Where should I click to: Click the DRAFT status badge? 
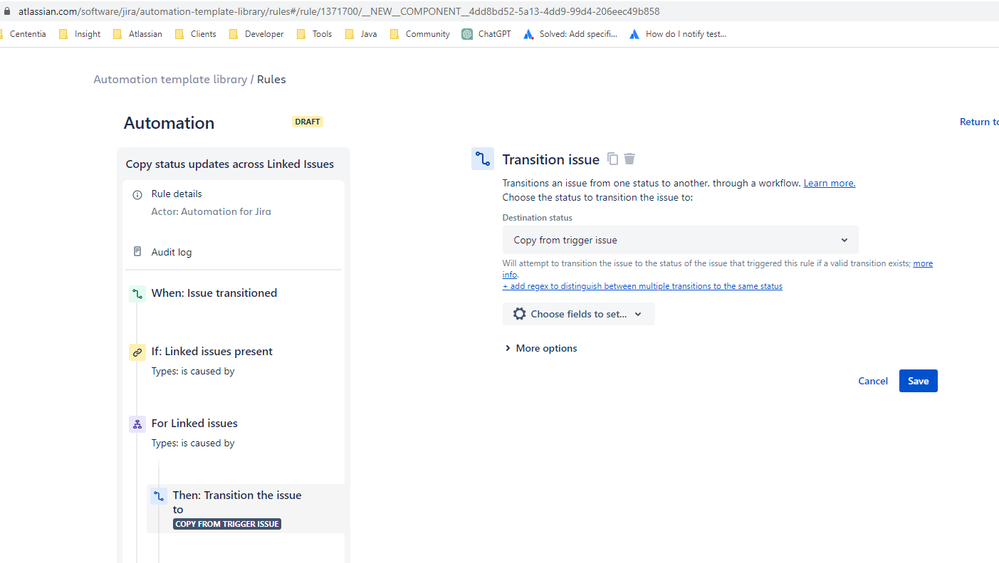tap(307, 122)
